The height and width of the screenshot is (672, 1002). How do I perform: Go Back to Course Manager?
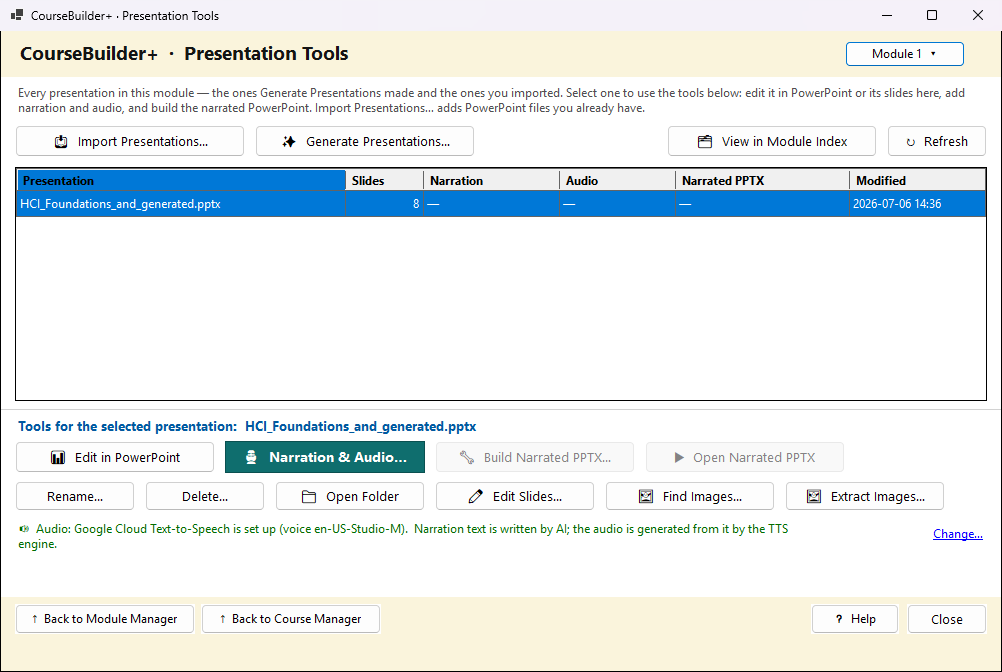tap(291, 619)
